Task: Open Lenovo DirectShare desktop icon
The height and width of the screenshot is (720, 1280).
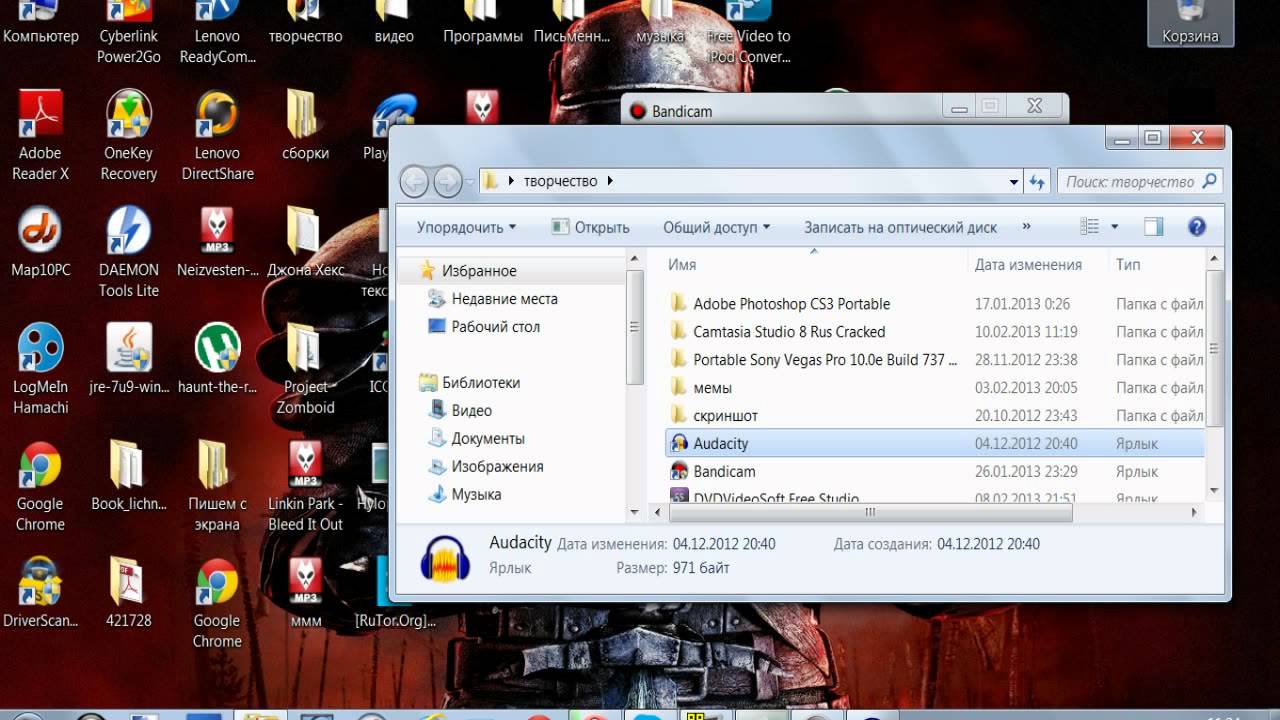Action: click(217, 135)
